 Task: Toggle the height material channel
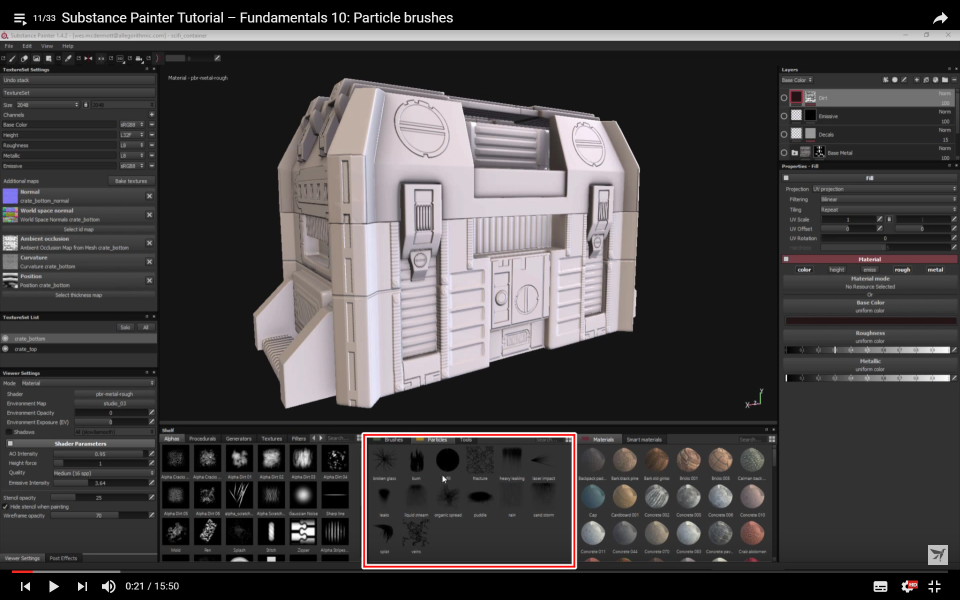[836, 269]
